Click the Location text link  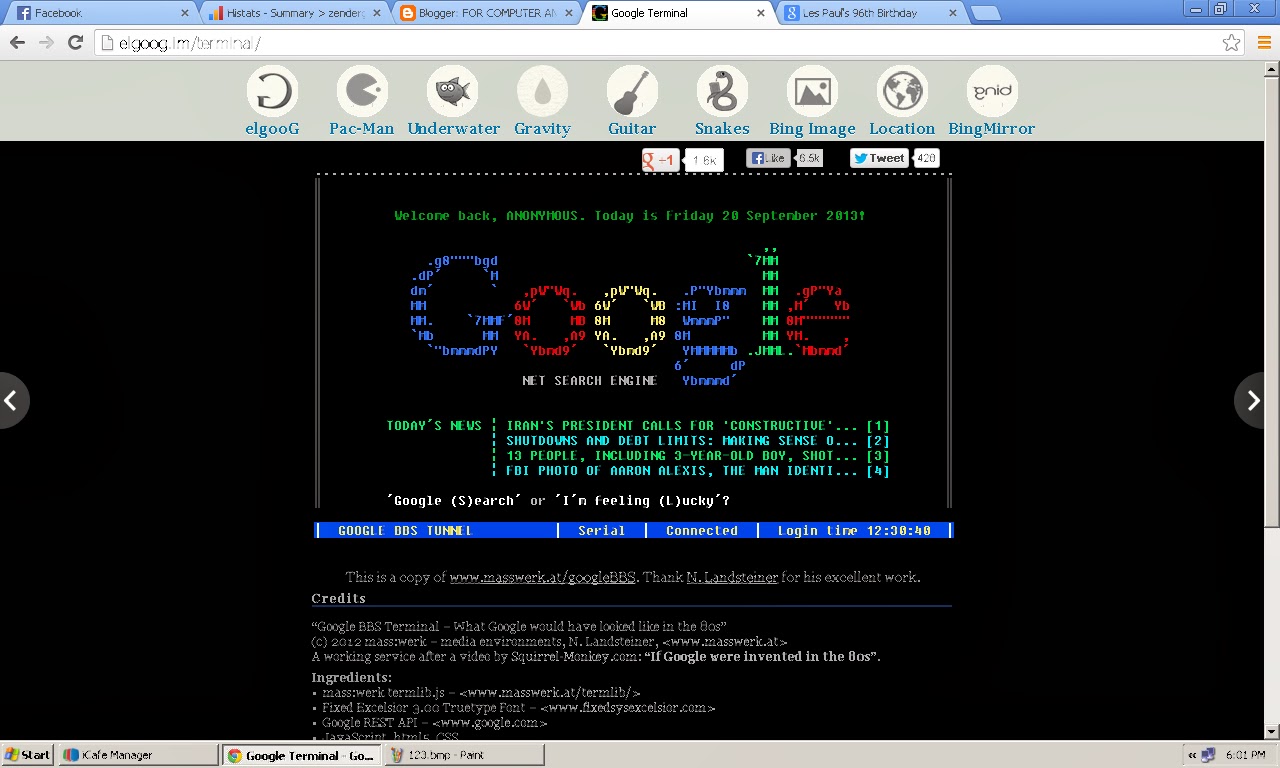click(902, 129)
